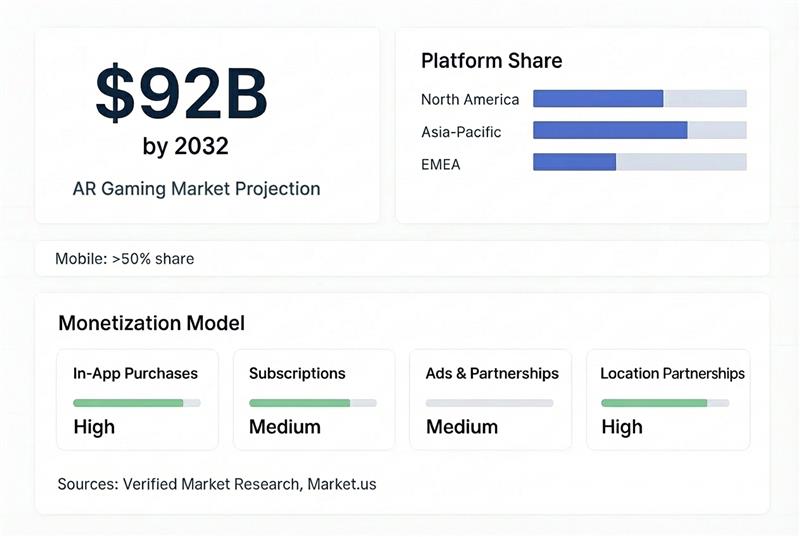Viewport: 800px width, 537px height.
Task: Click the Sources line with Market.us
Action: [217, 484]
